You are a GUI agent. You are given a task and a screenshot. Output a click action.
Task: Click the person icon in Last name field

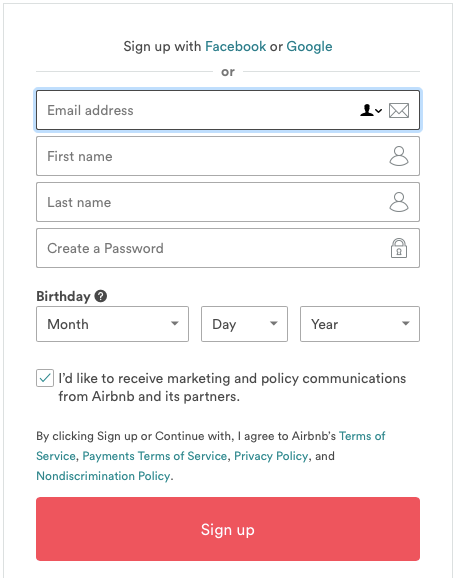pos(399,202)
